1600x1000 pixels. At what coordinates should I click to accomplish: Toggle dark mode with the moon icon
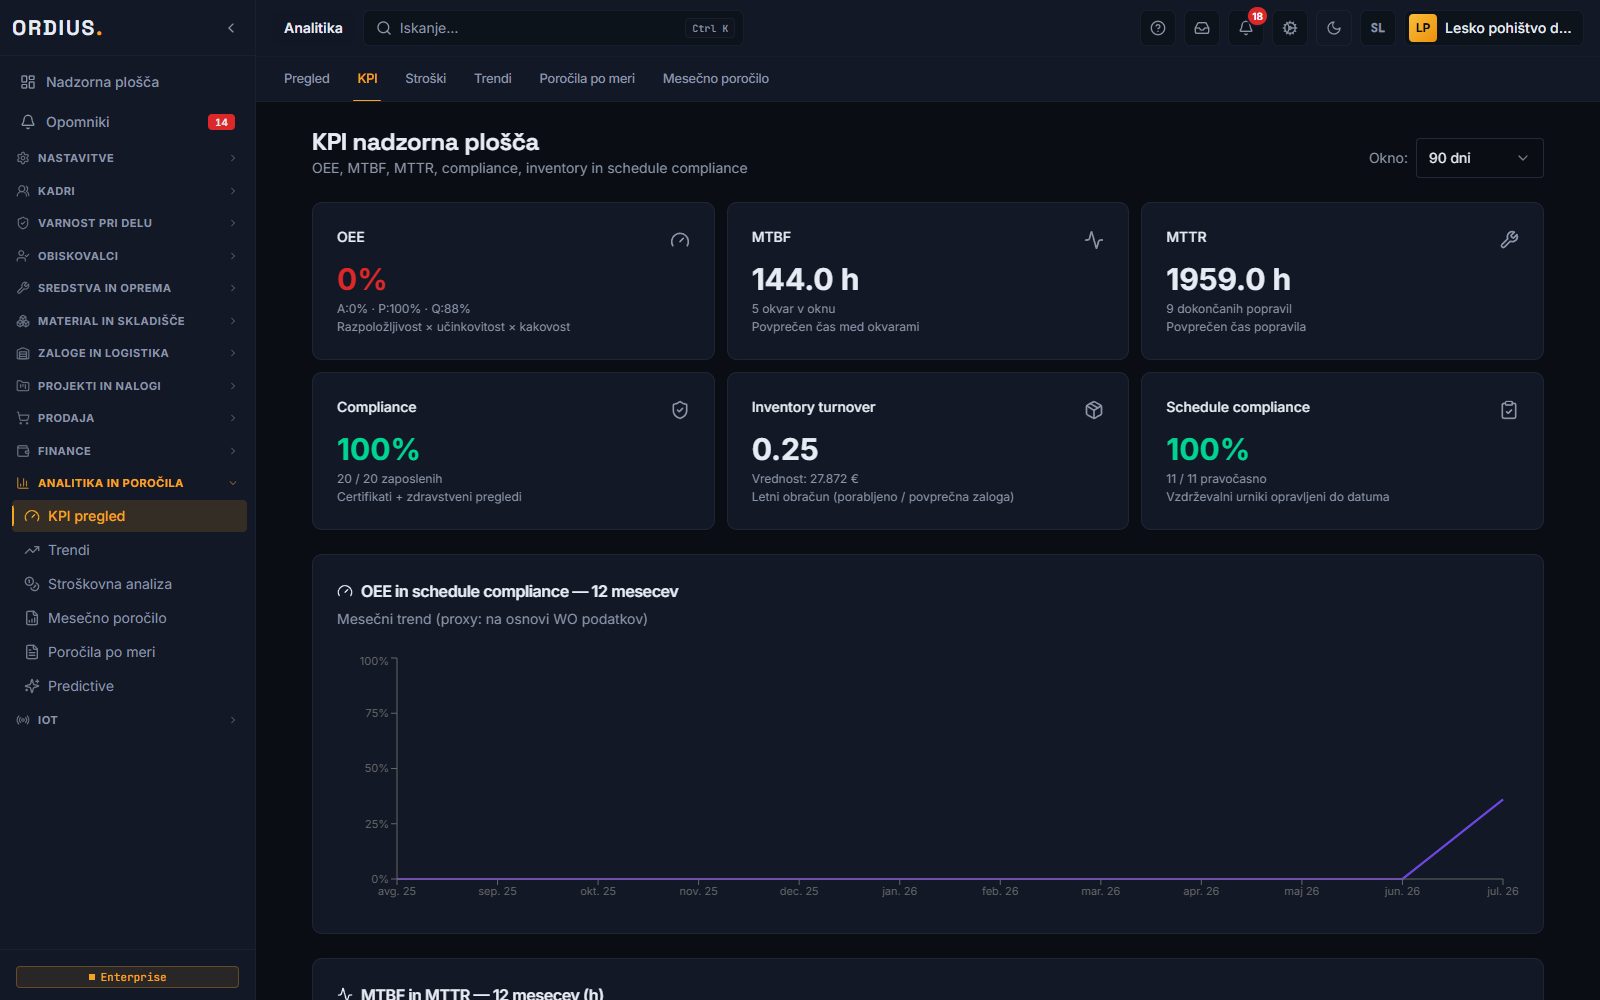click(x=1334, y=28)
